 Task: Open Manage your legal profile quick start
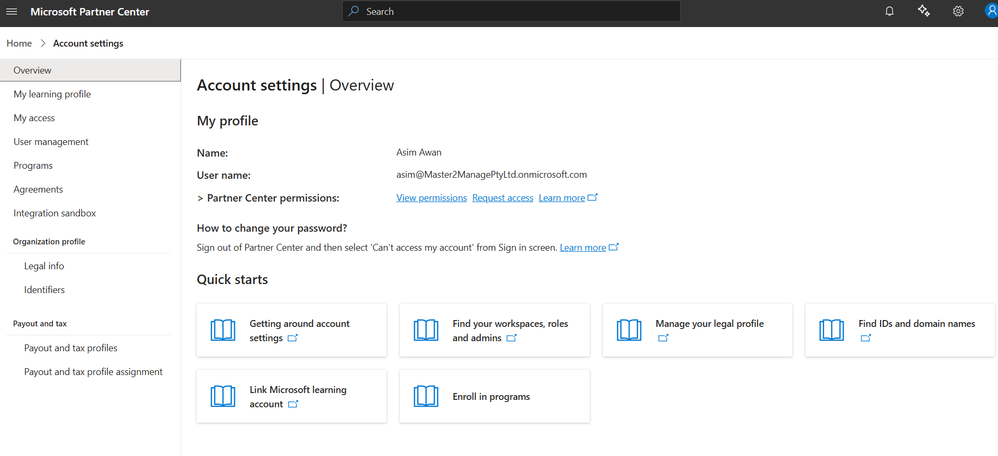(698, 330)
